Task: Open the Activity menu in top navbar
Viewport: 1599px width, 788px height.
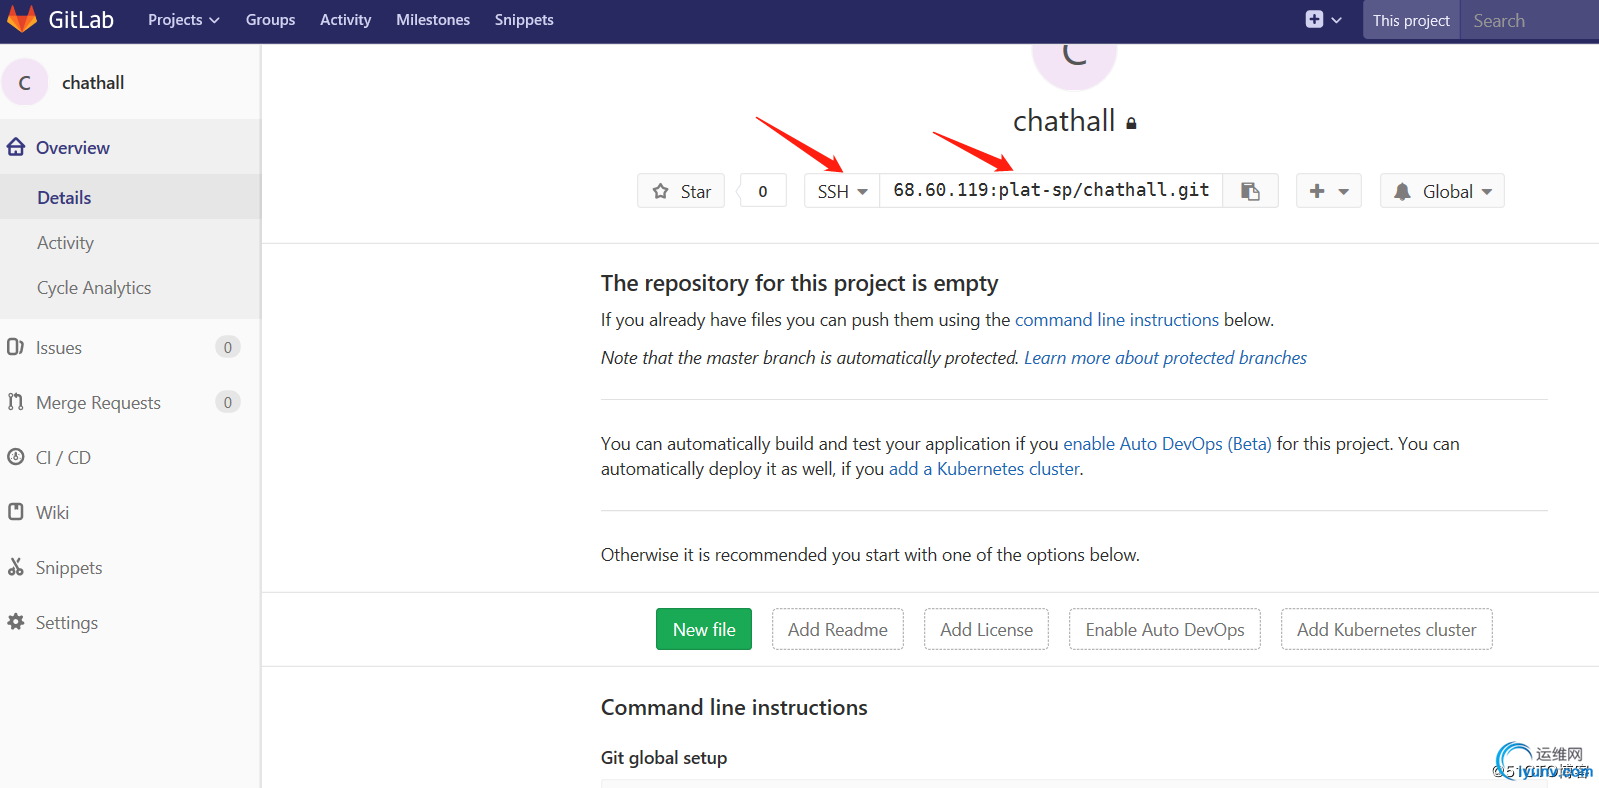Action: click(x=346, y=20)
